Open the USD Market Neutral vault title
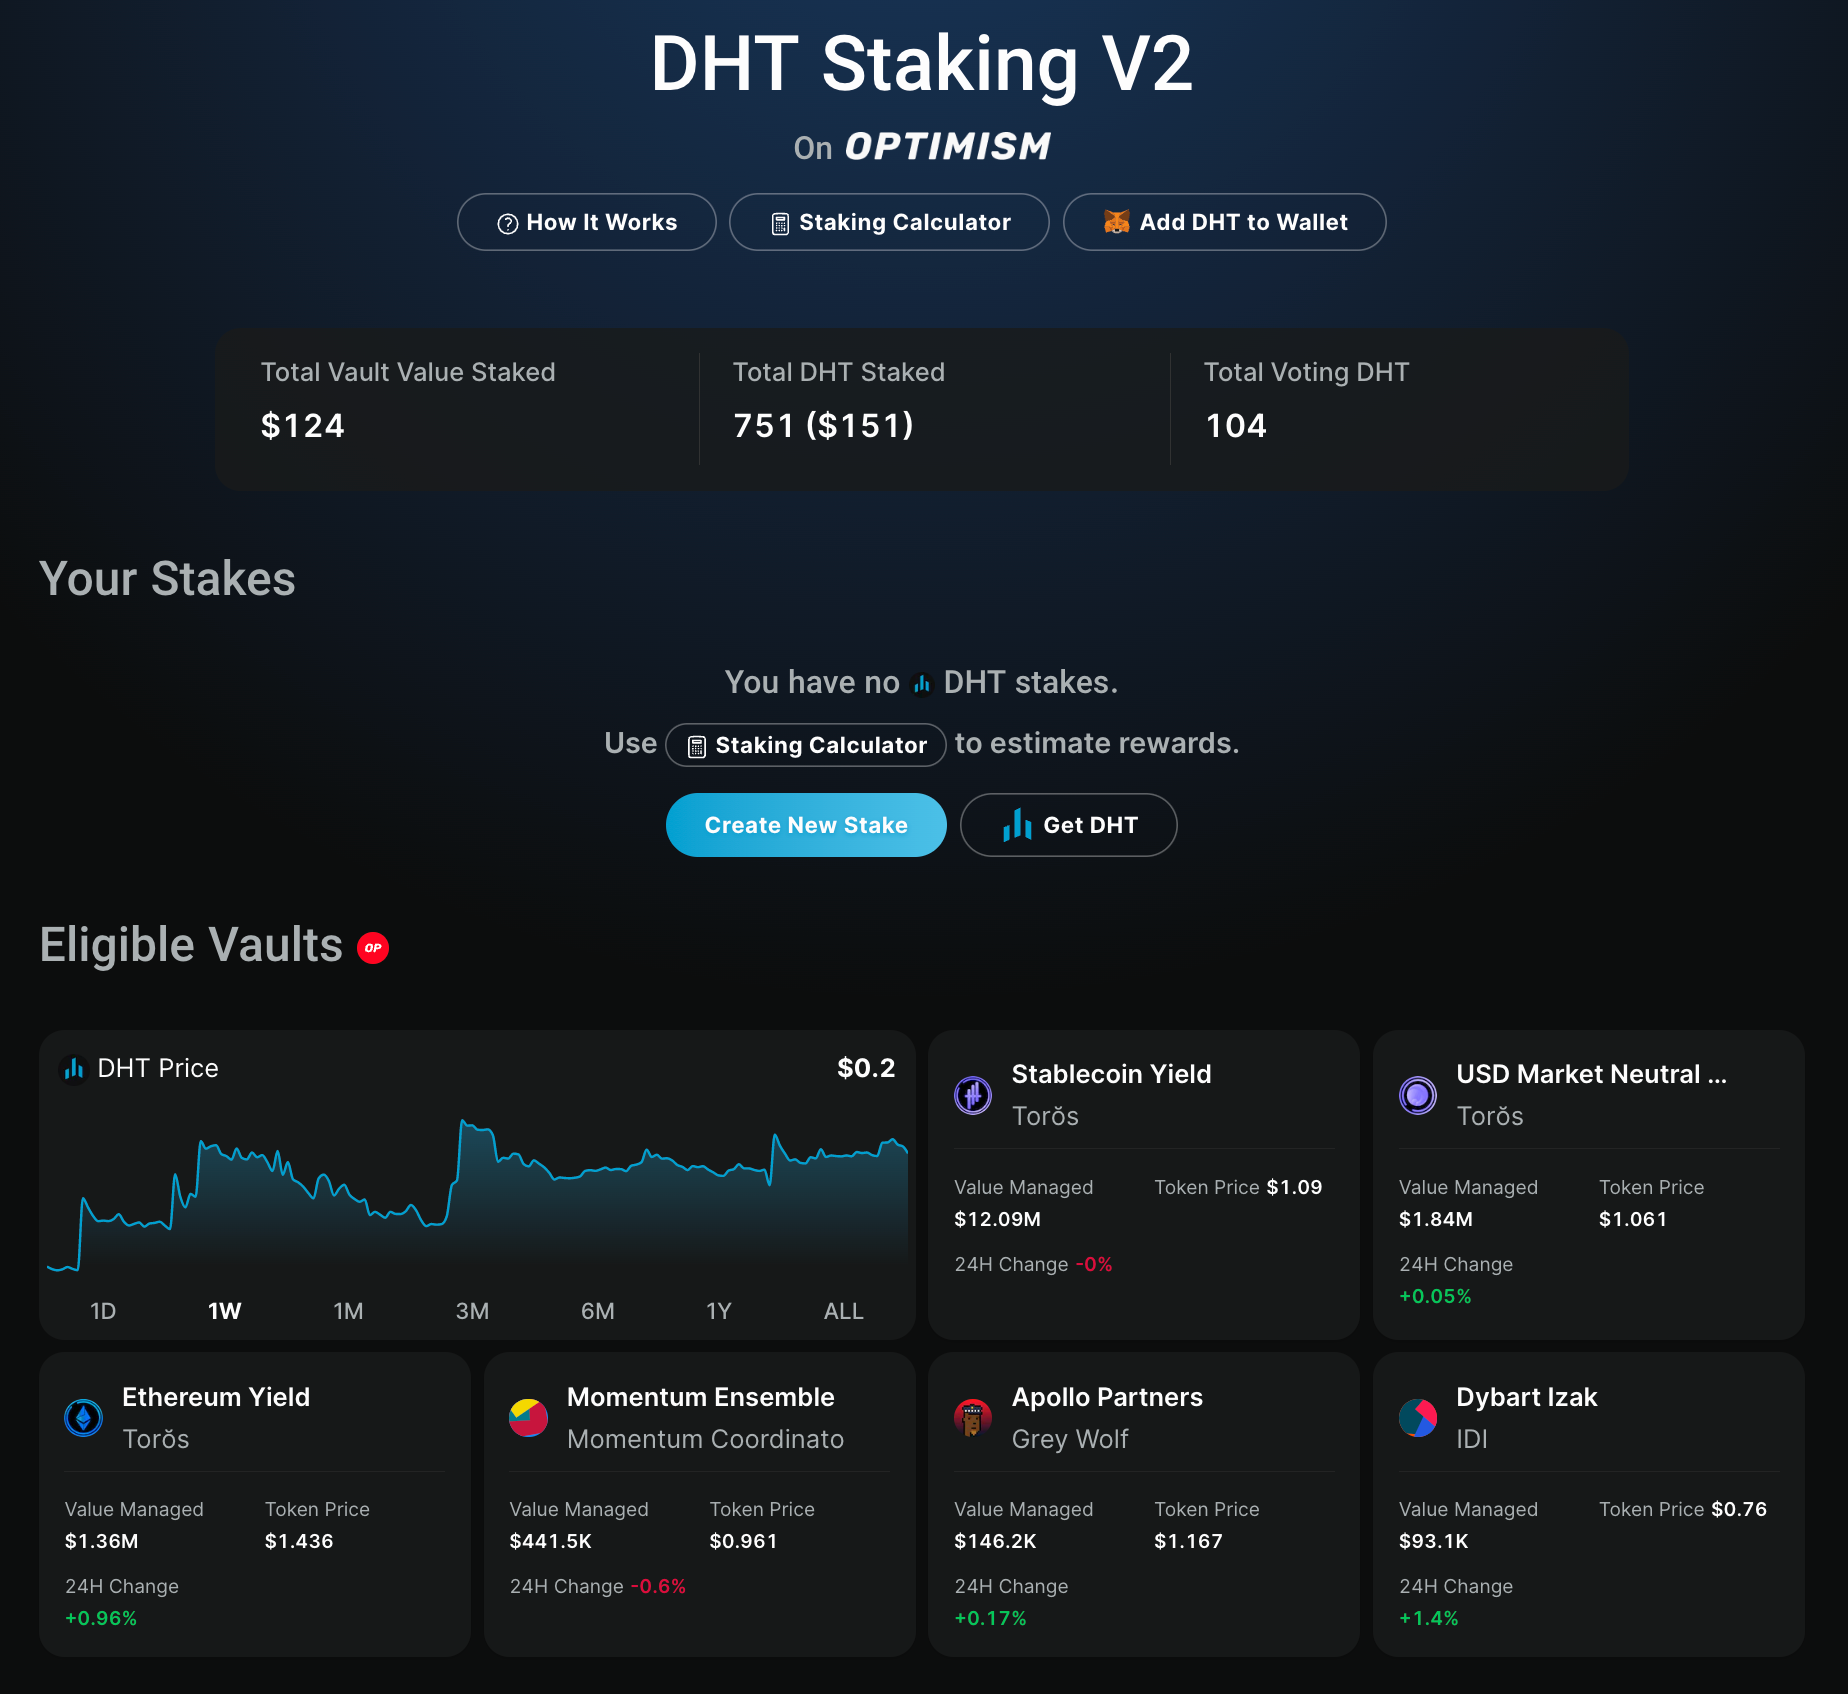The image size is (1848, 1694). click(1591, 1074)
